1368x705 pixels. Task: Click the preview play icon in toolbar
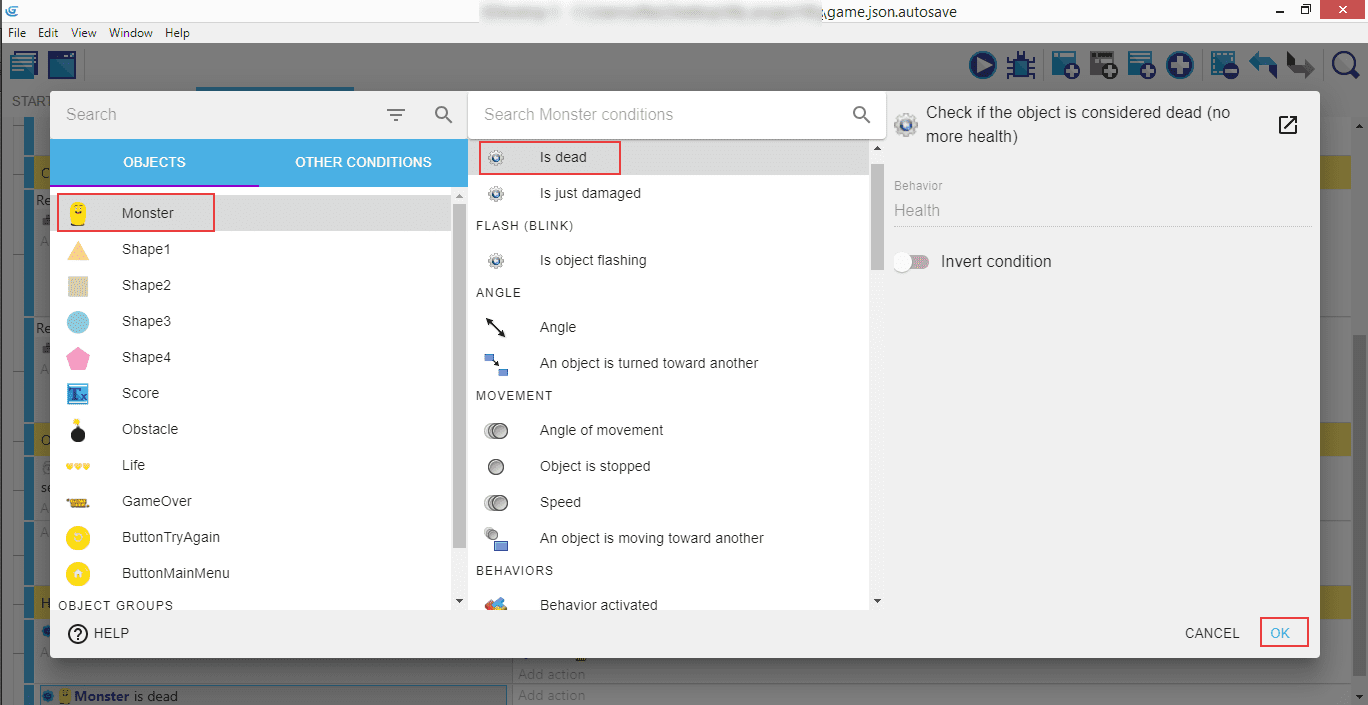pyautogui.click(x=982, y=66)
